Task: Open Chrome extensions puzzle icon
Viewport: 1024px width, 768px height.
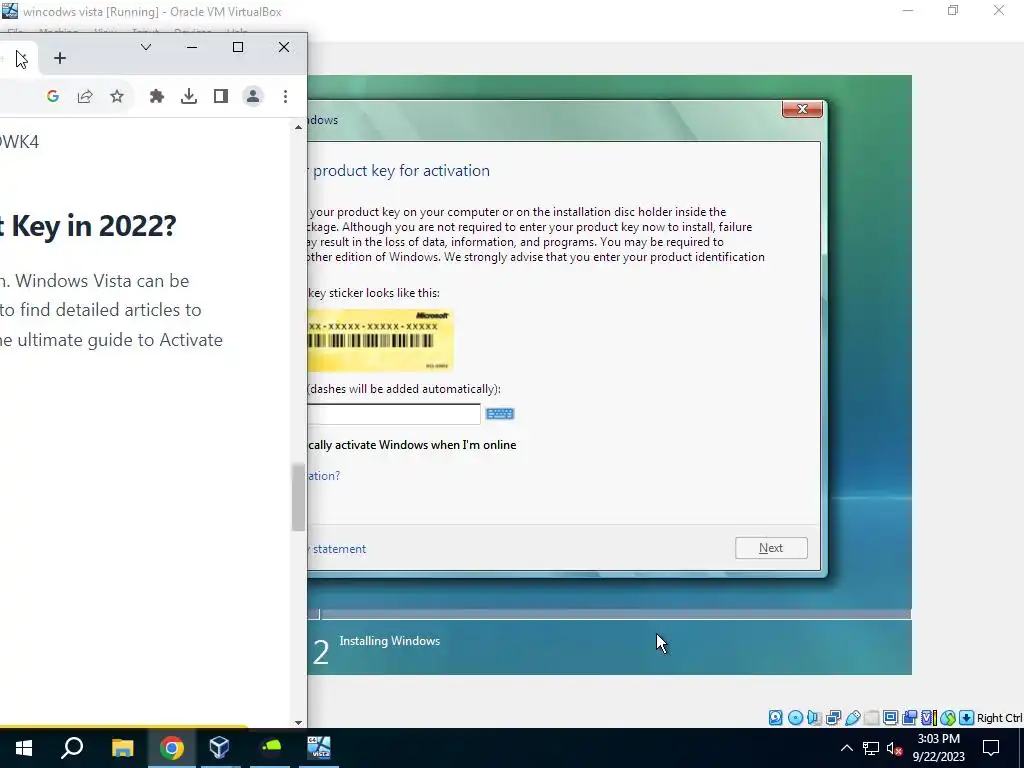Action: 157,97
